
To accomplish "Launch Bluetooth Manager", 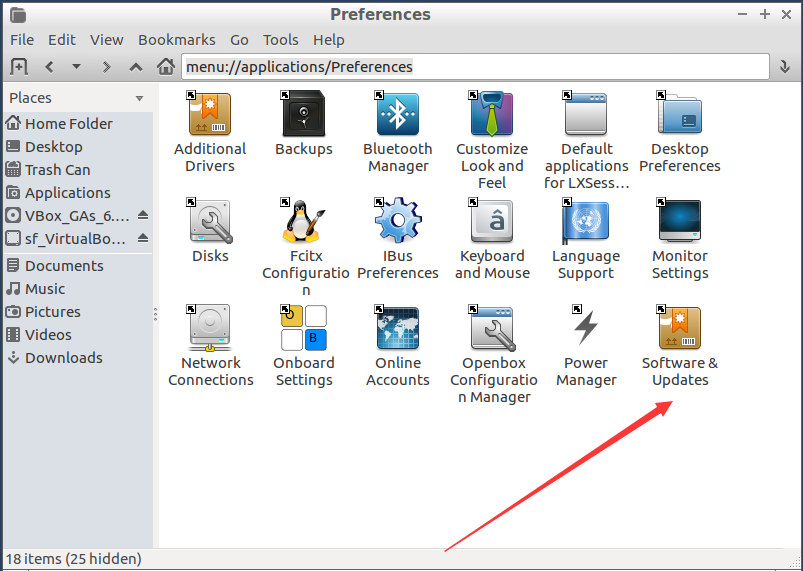I will coord(398,114).
